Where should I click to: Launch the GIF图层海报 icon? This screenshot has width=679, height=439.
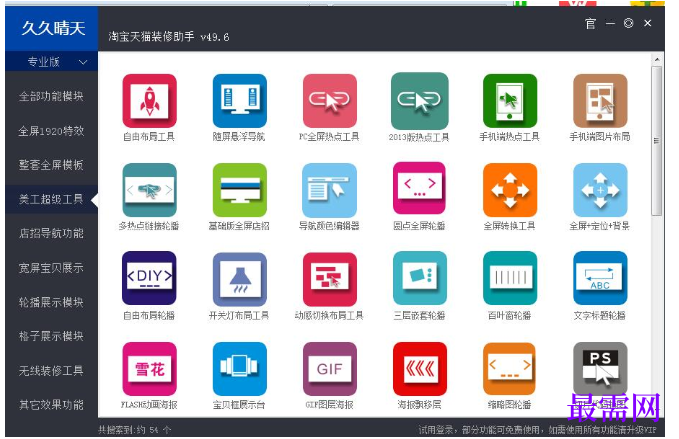[x=330, y=368]
